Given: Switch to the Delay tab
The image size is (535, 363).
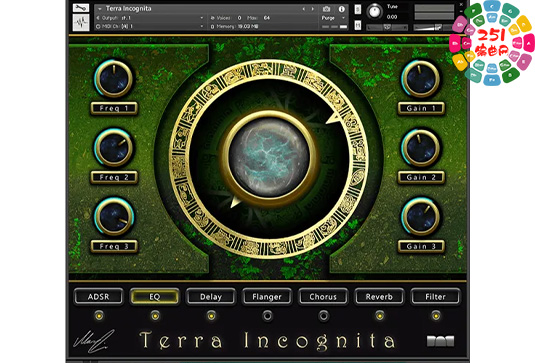Looking at the screenshot, I should 211,296.
